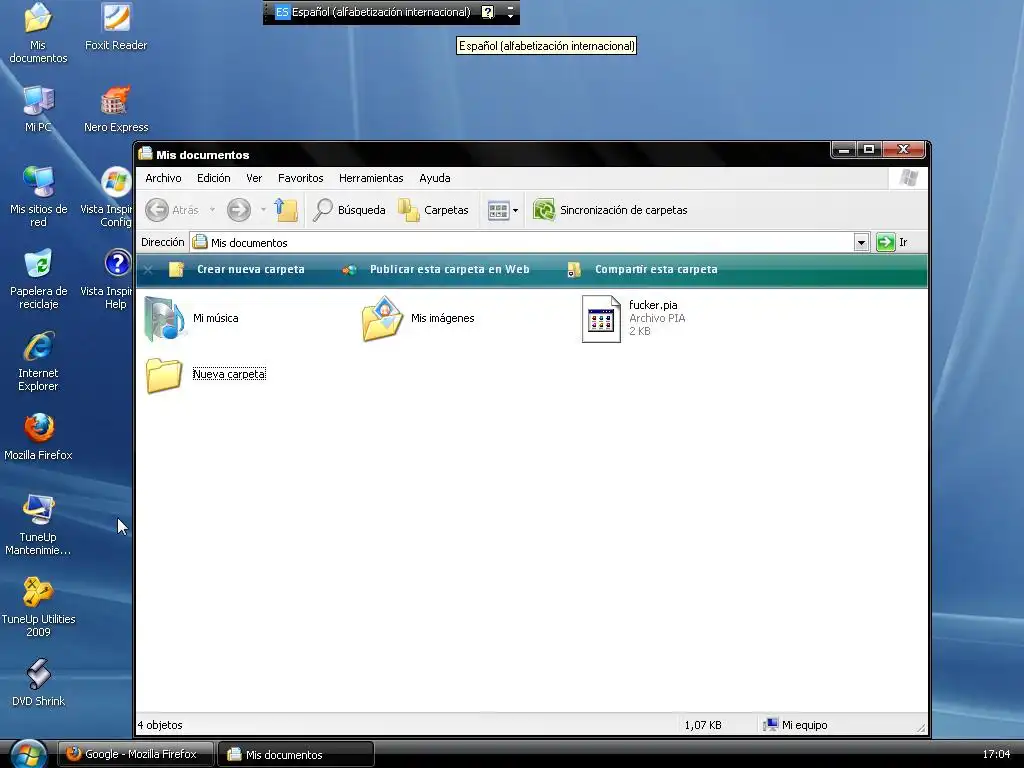
Task: Open Vista Inspirat Help shortcut
Action: [x=108, y=279]
